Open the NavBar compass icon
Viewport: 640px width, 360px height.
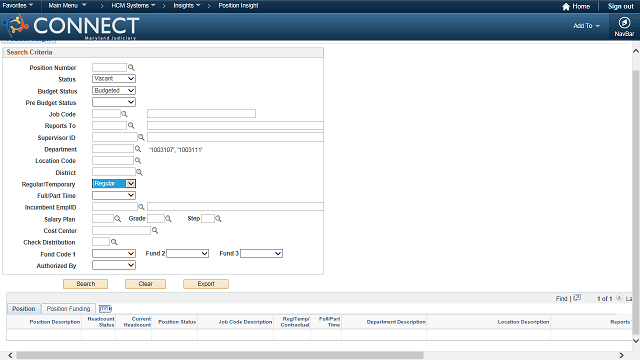624,23
